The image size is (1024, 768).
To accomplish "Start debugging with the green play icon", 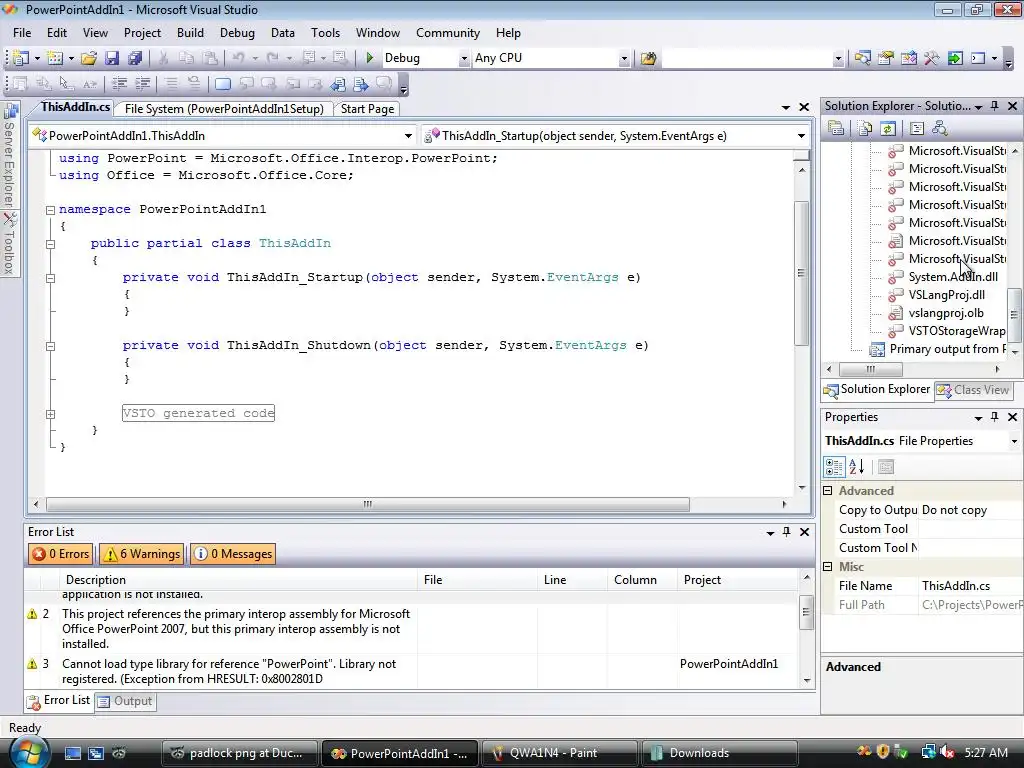I will coord(370,58).
